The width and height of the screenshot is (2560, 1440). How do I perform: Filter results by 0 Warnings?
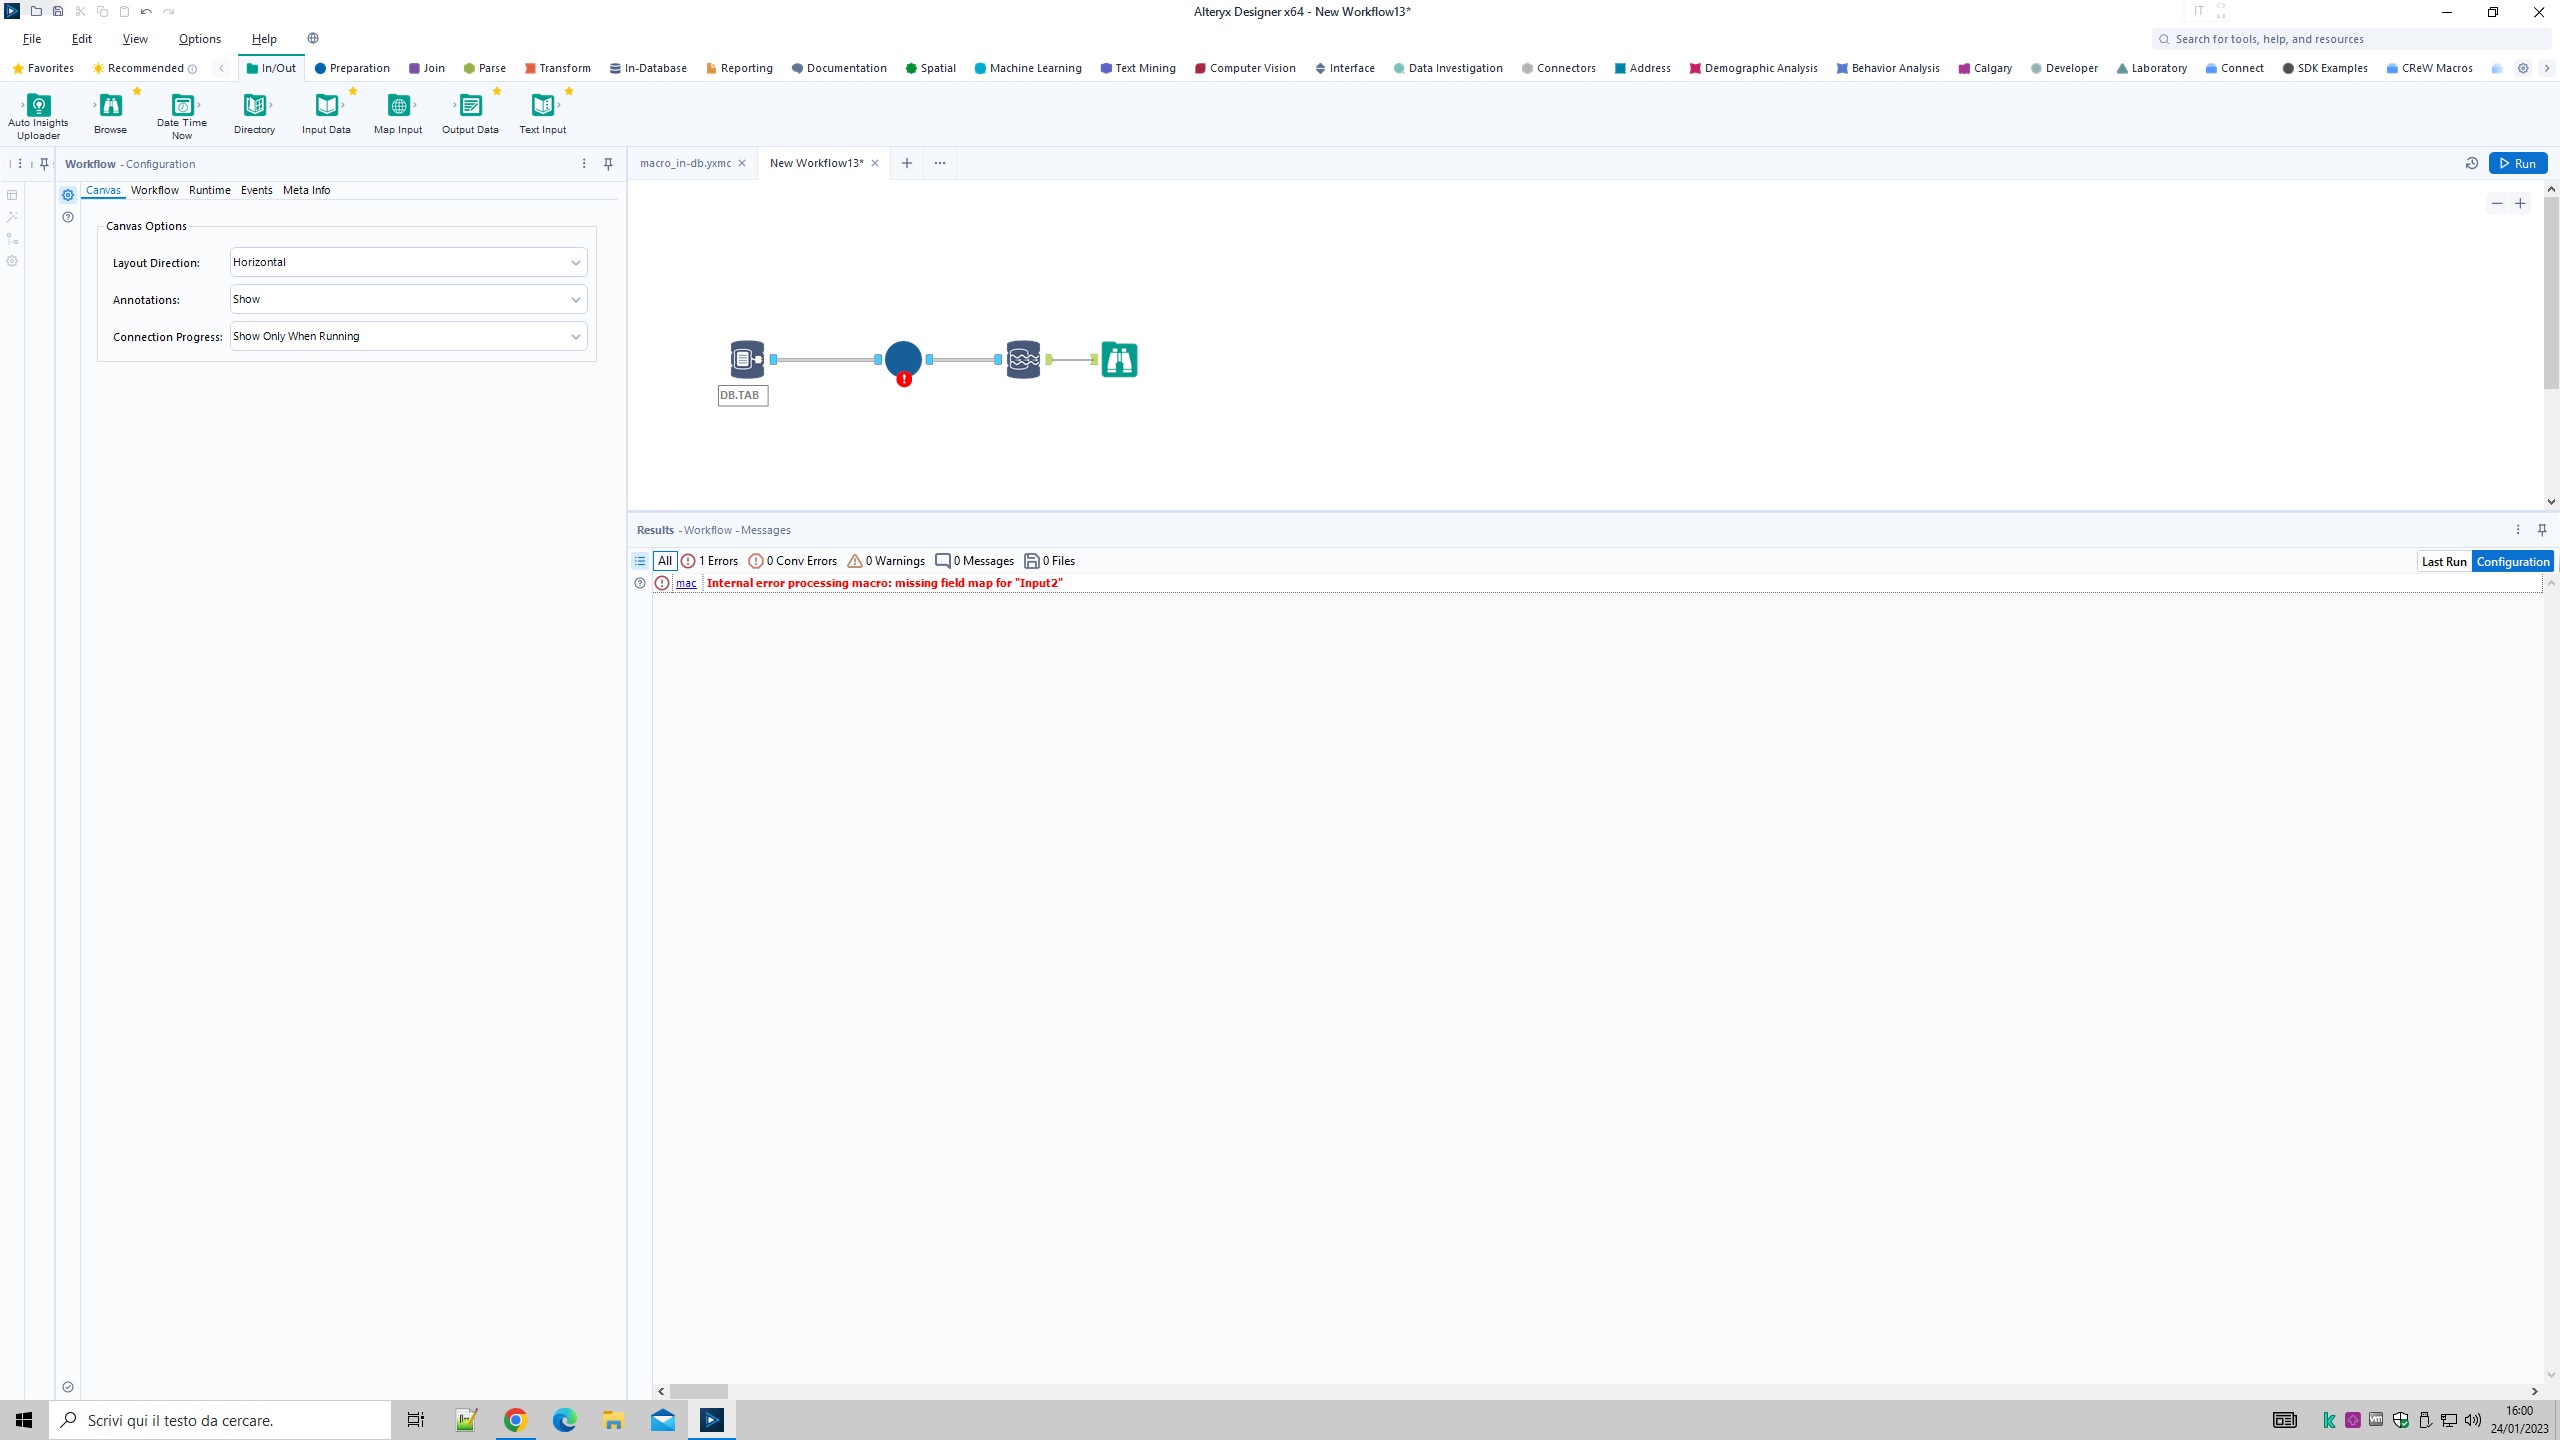(x=886, y=561)
